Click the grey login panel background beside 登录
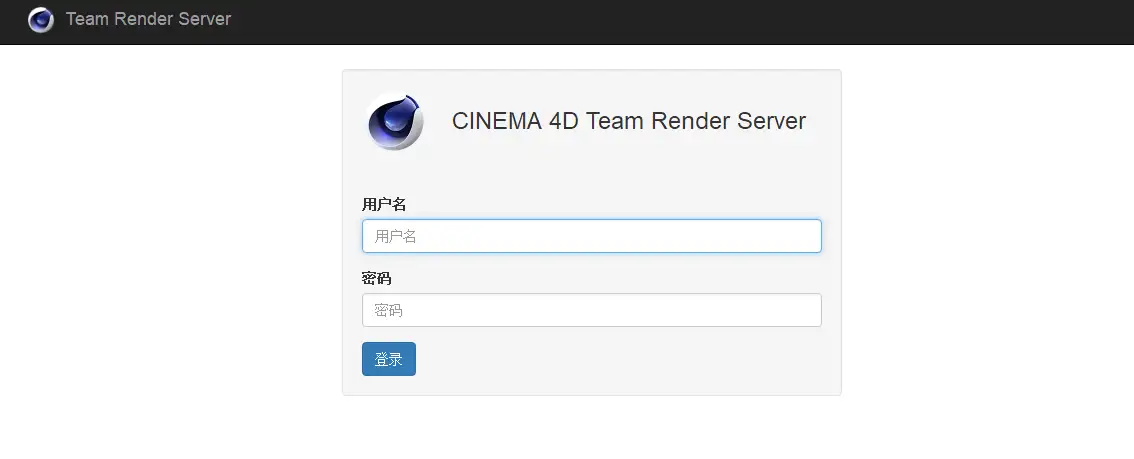Image resolution: width=1134 pixels, height=459 pixels. (620, 360)
